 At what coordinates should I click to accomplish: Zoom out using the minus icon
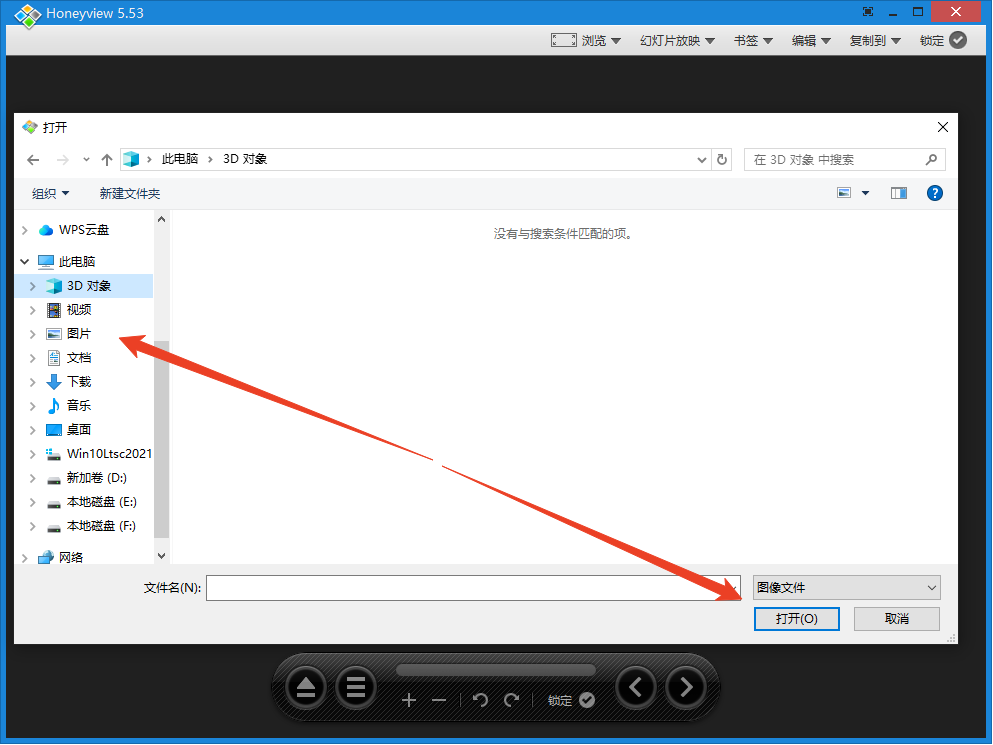click(439, 700)
